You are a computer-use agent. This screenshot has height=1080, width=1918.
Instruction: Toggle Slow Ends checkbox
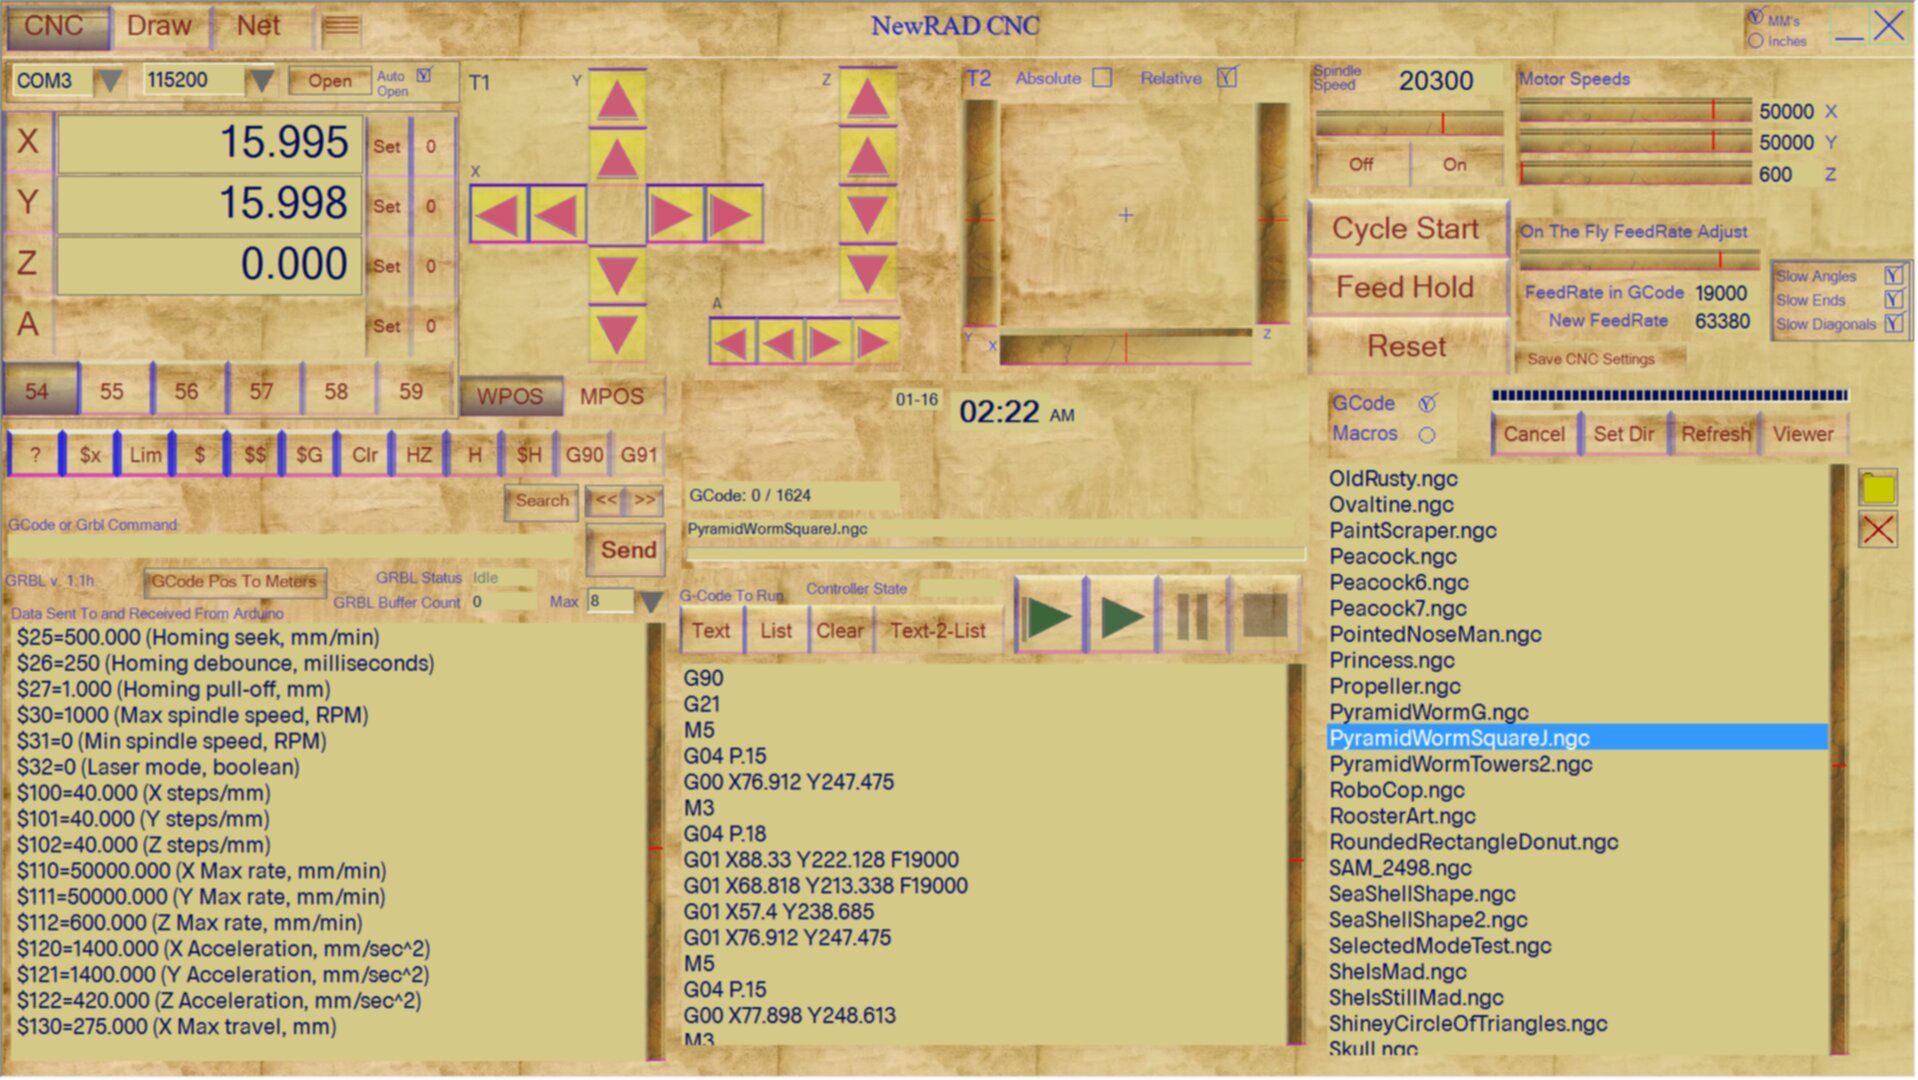pos(1893,300)
